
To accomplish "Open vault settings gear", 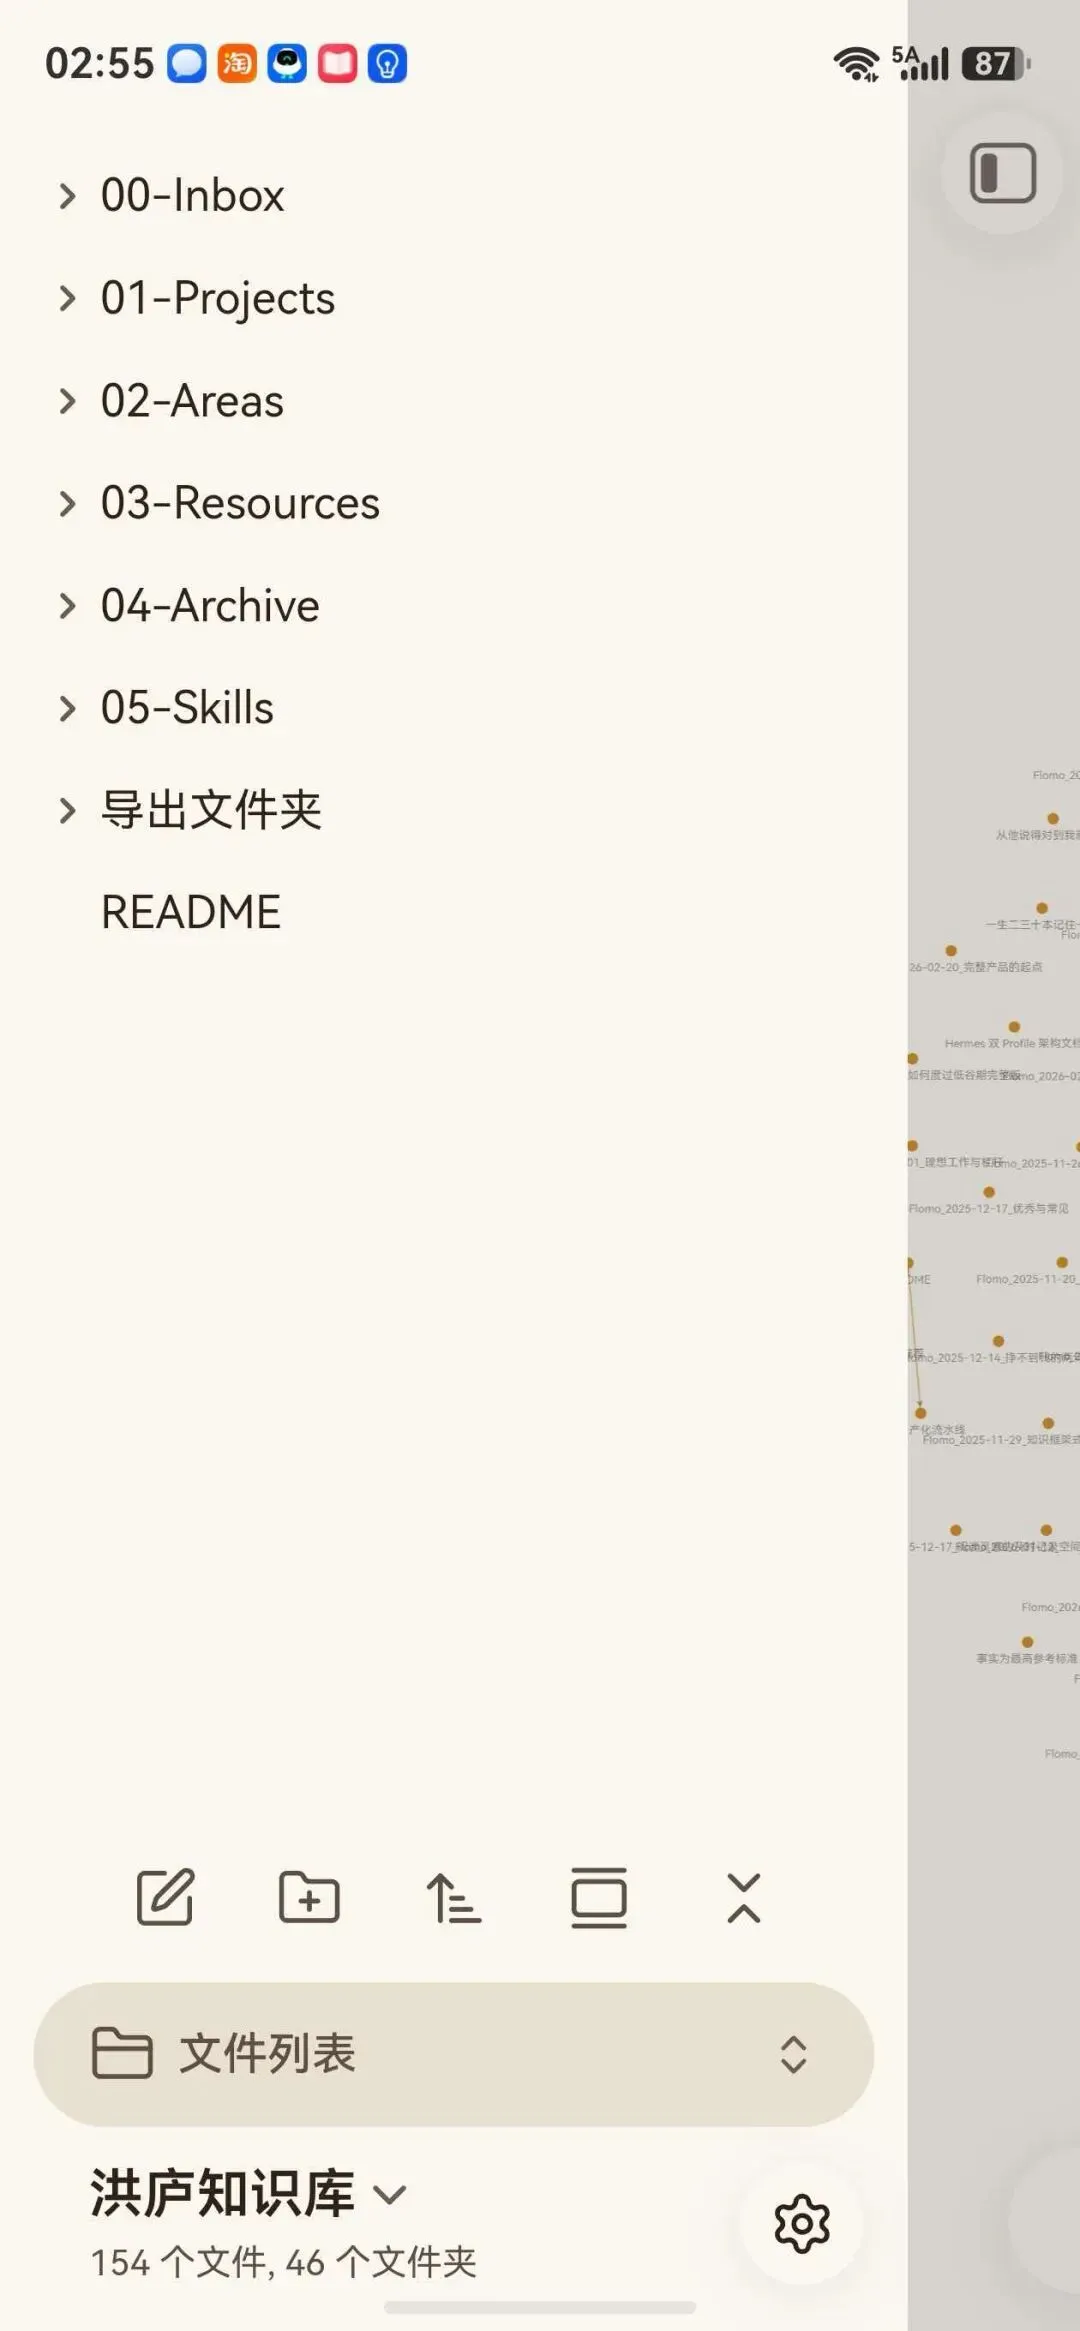I will point(802,2224).
